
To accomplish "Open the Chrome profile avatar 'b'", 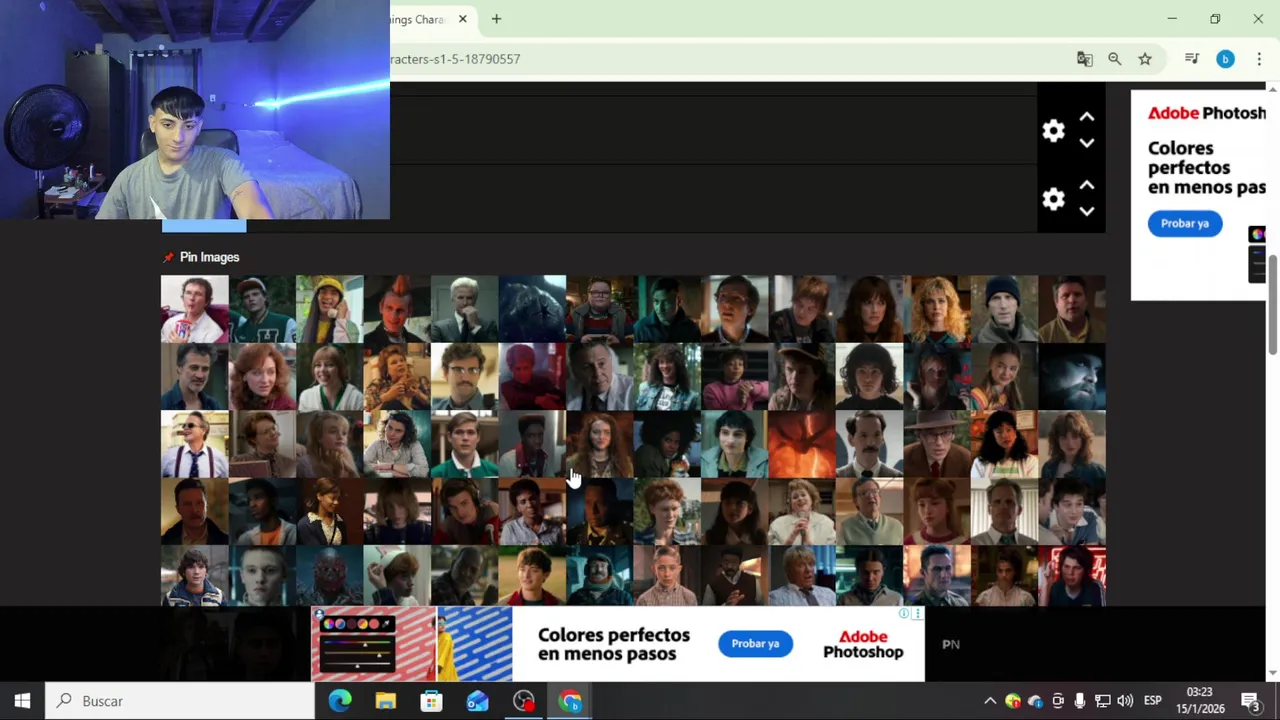I will tap(1225, 59).
